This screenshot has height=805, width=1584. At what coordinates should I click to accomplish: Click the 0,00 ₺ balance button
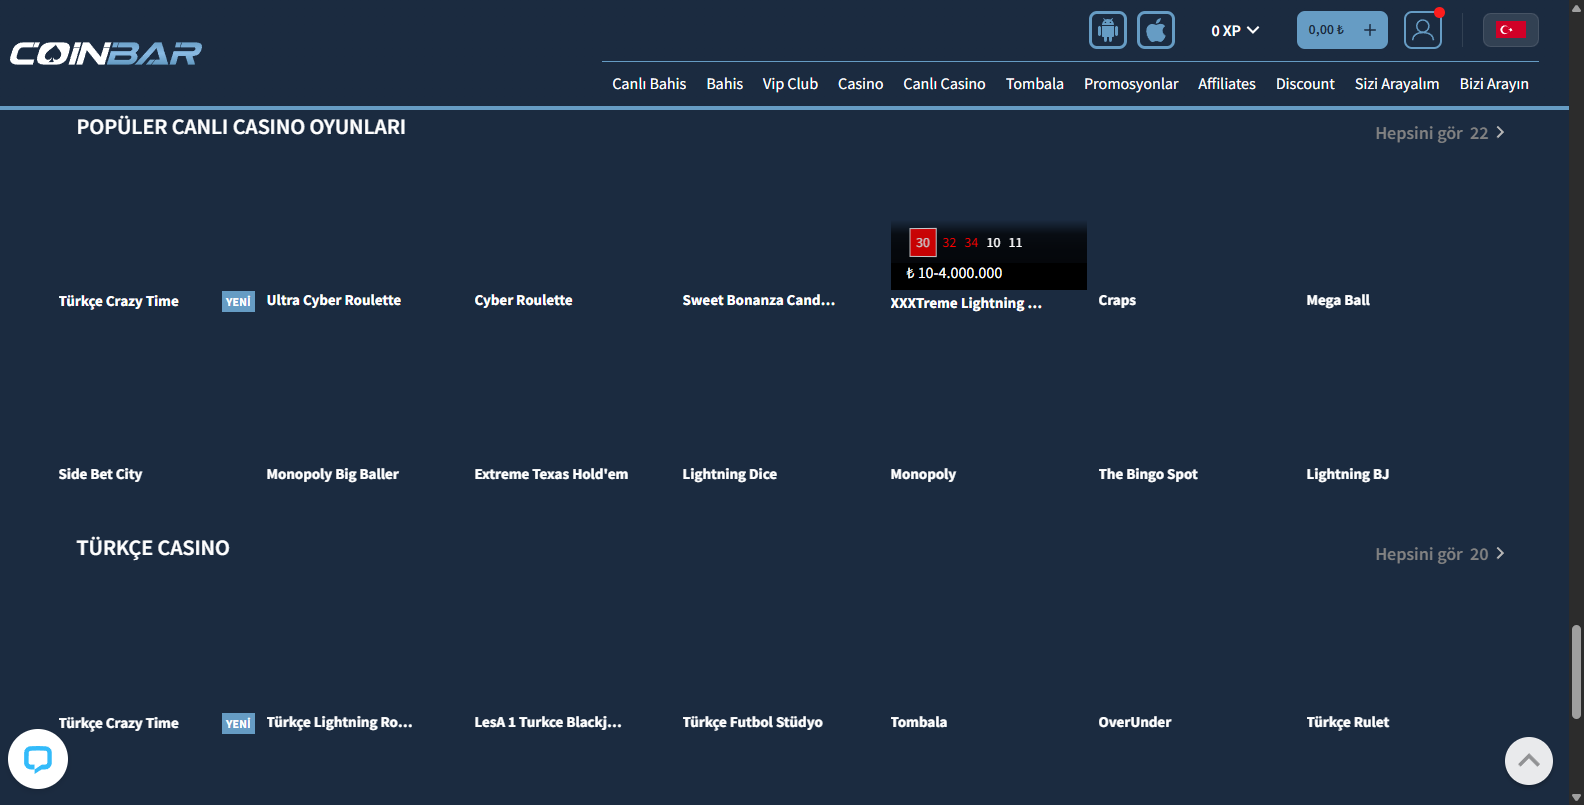[1326, 30]
